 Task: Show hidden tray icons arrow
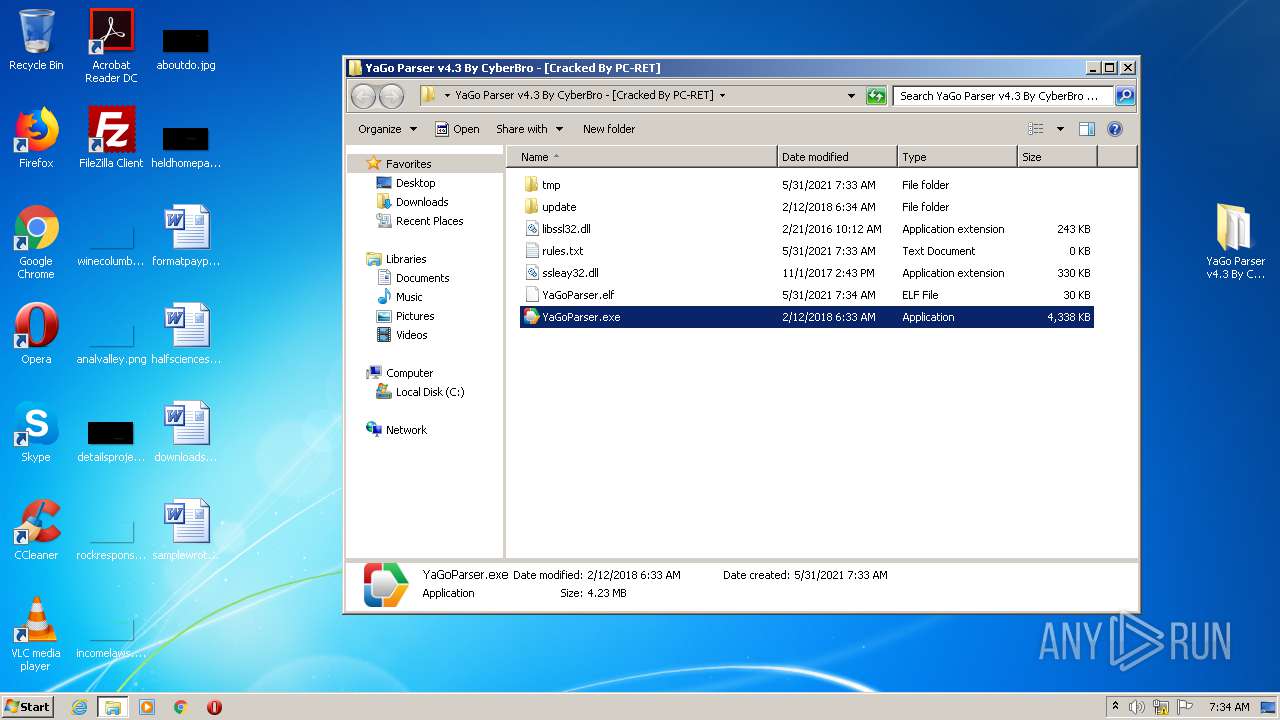[1115, 707]
